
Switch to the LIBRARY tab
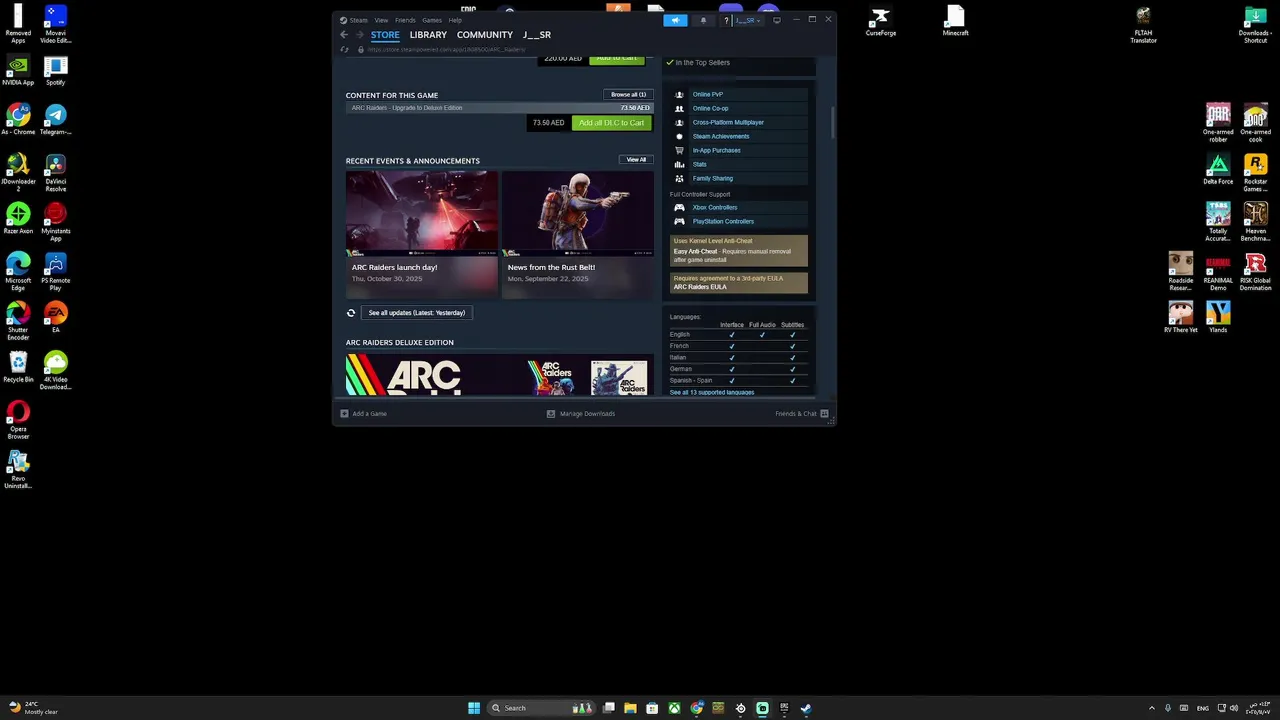(428, 35)
